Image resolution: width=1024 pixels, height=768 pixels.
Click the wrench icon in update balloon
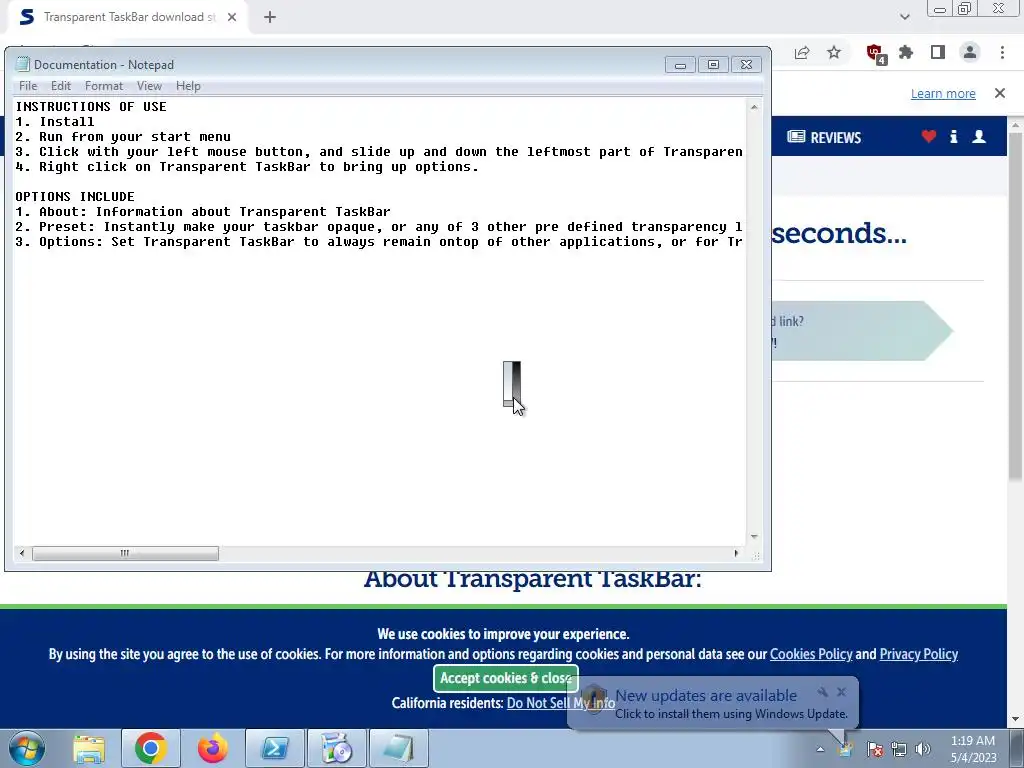point(822,692)
